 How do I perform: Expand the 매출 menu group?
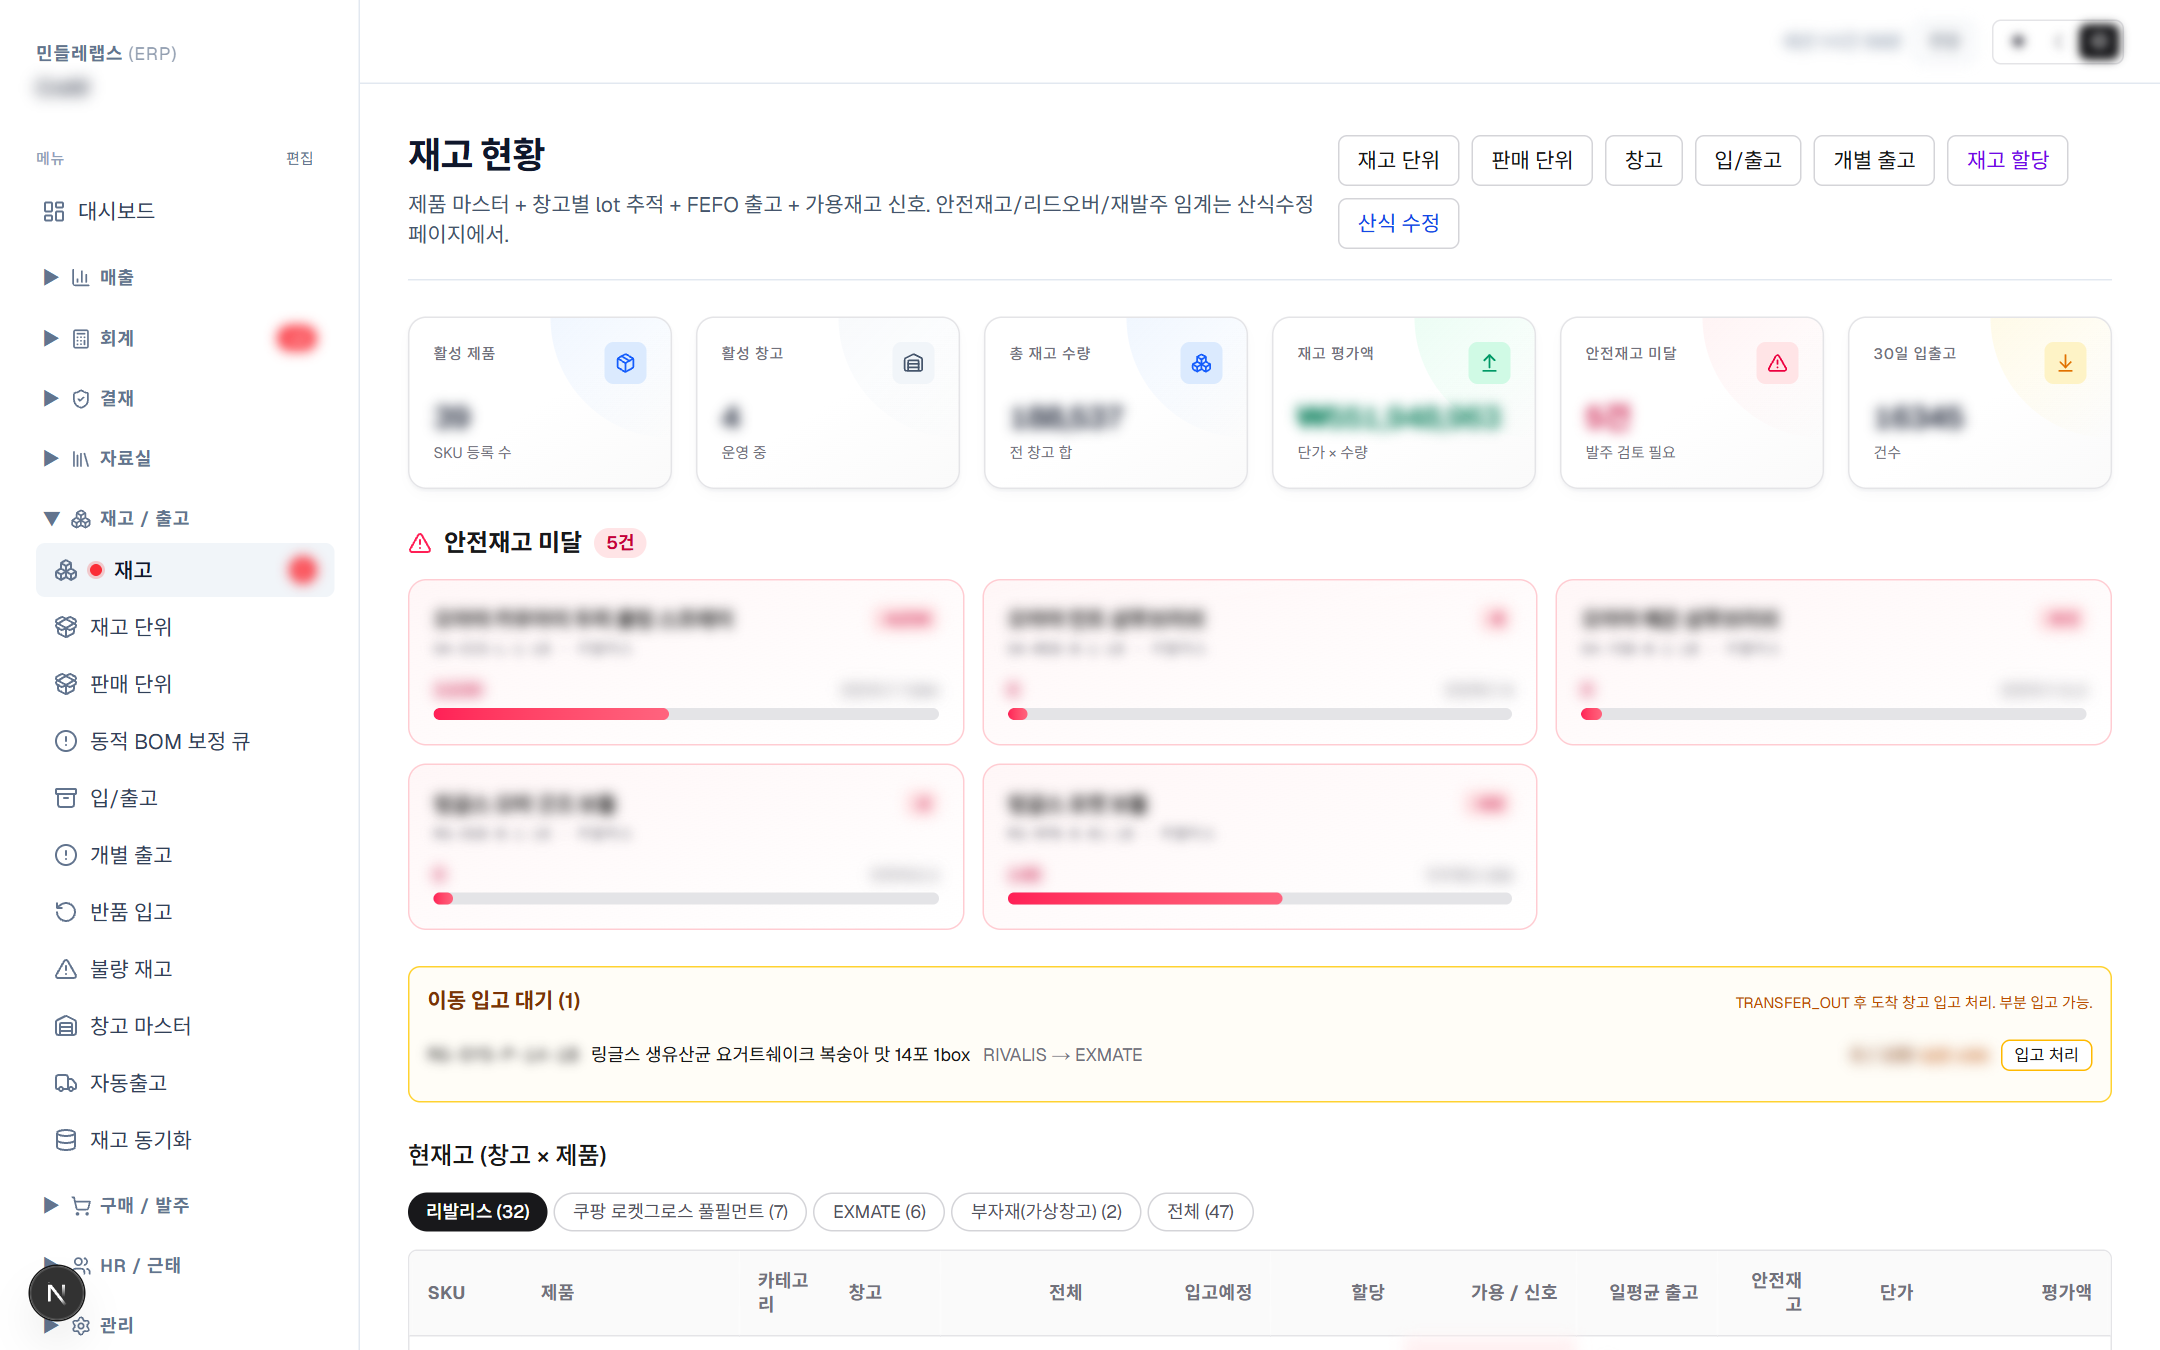click(x=50, y=277)
